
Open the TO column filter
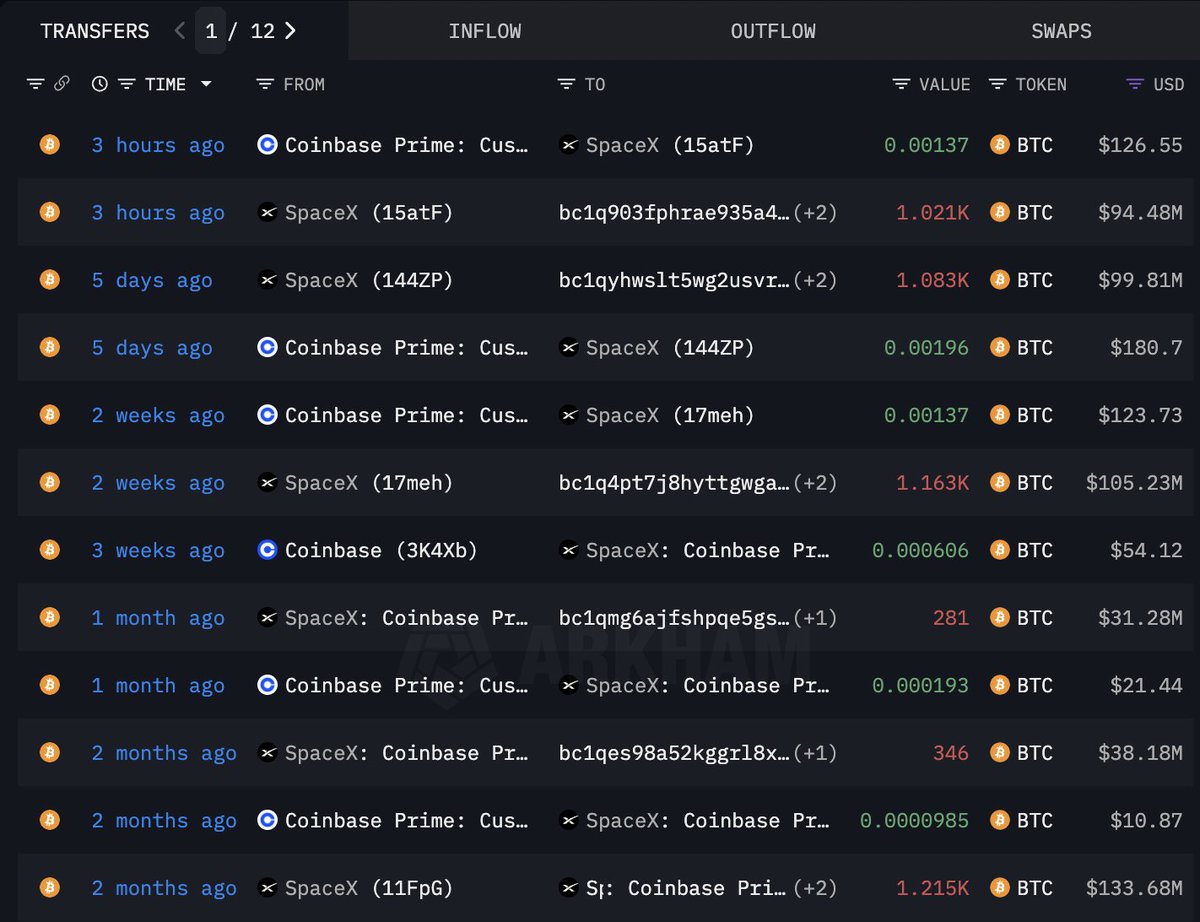pos(566,84)
